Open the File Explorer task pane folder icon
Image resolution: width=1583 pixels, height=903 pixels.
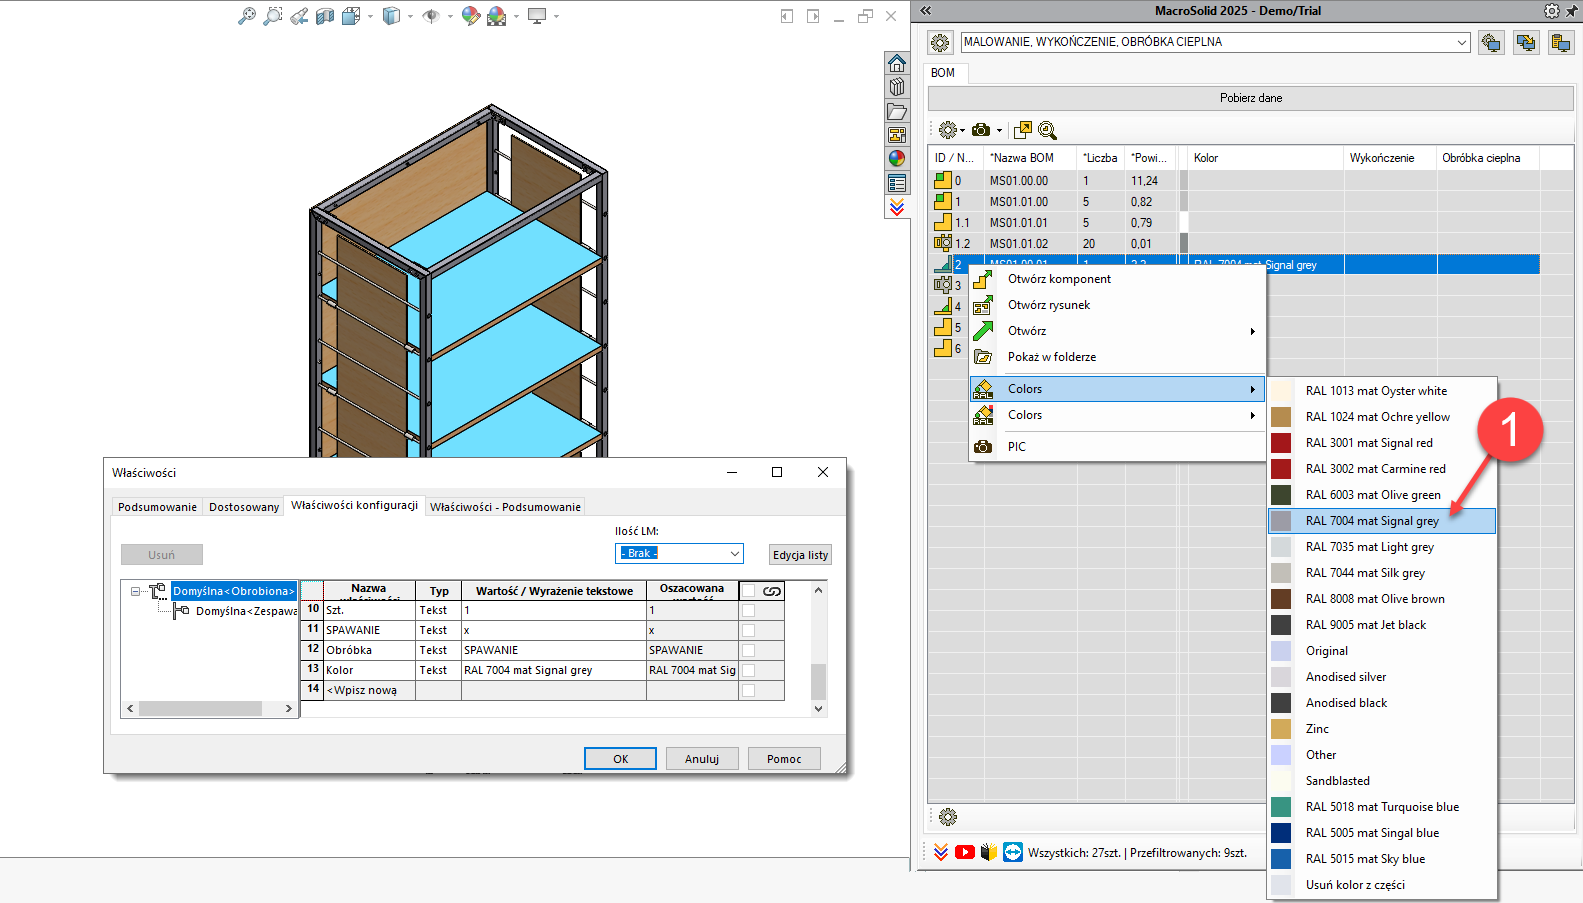(897, 111)
